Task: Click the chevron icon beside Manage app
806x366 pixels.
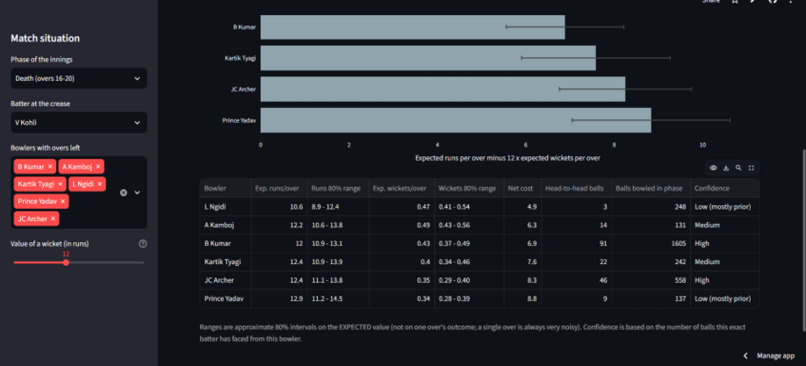Action: (746, 356)
